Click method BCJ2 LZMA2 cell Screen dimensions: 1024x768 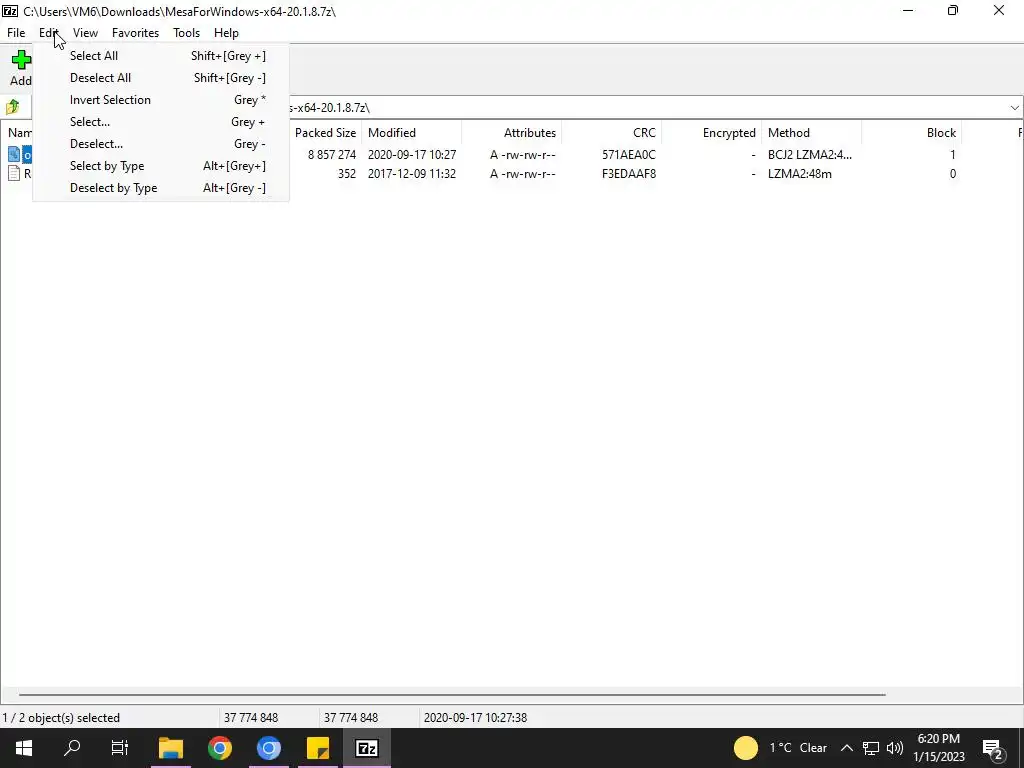click(810, 155)
